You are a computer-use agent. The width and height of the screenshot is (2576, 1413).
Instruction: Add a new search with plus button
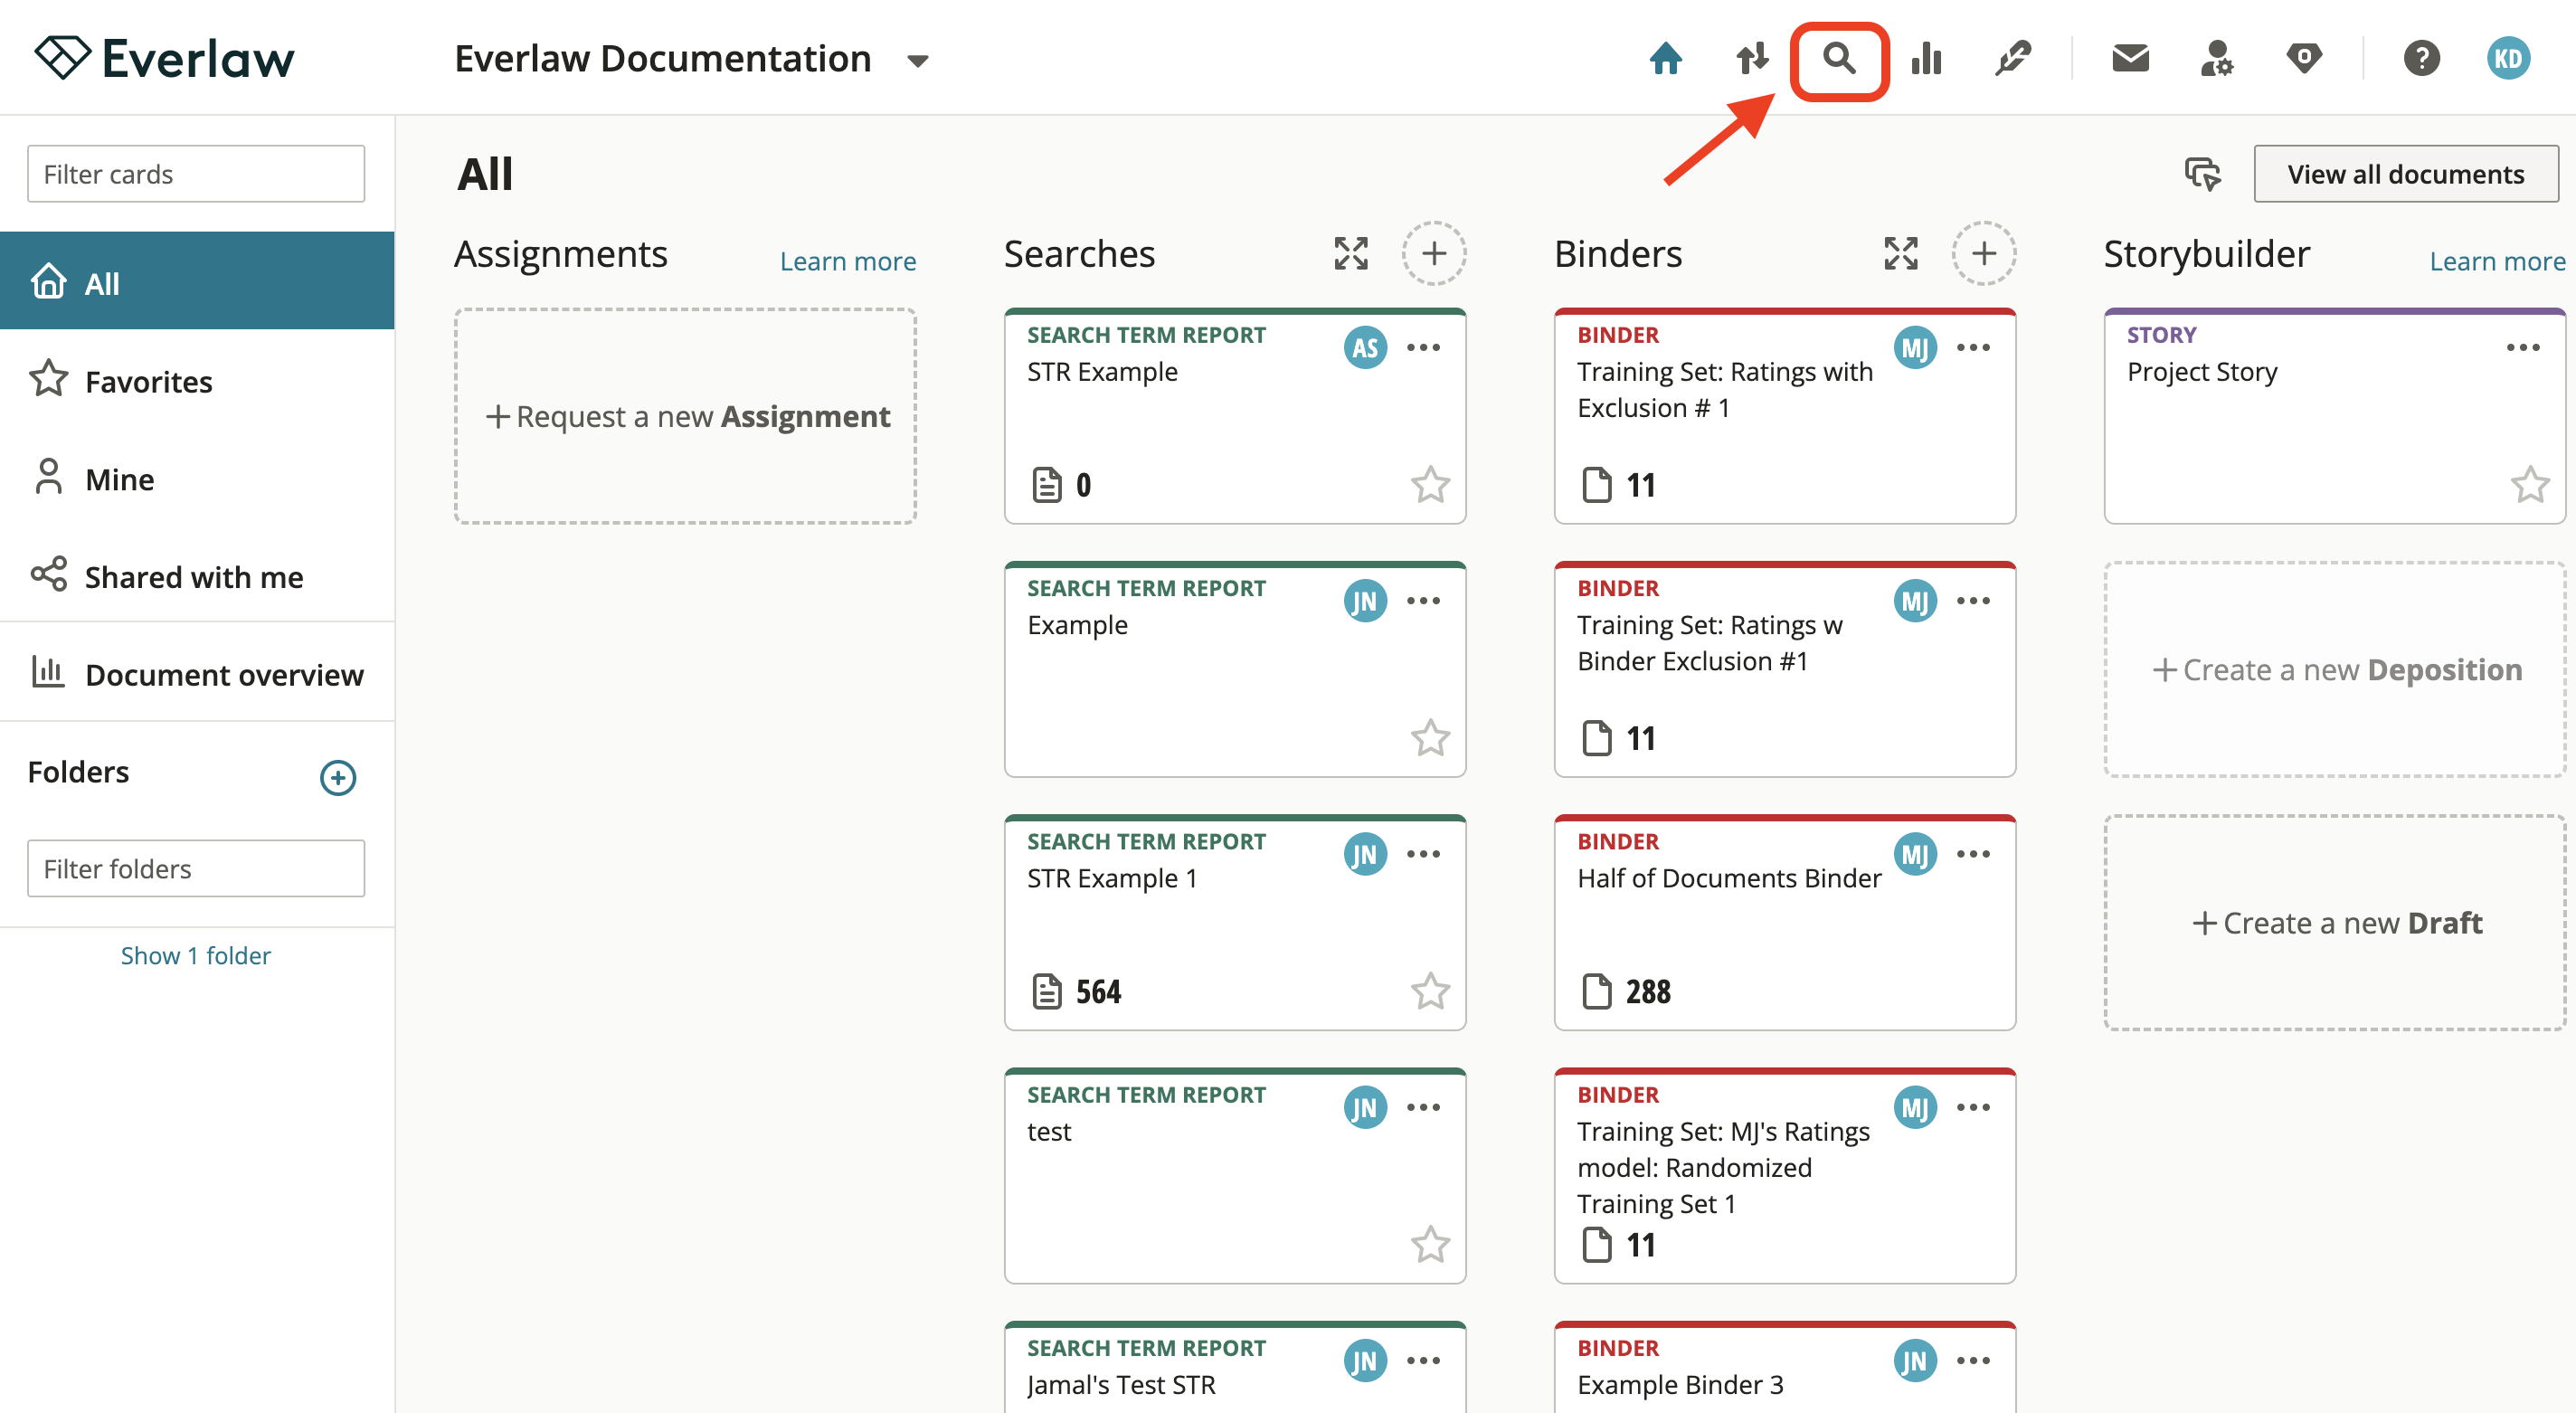point(1434,253)
